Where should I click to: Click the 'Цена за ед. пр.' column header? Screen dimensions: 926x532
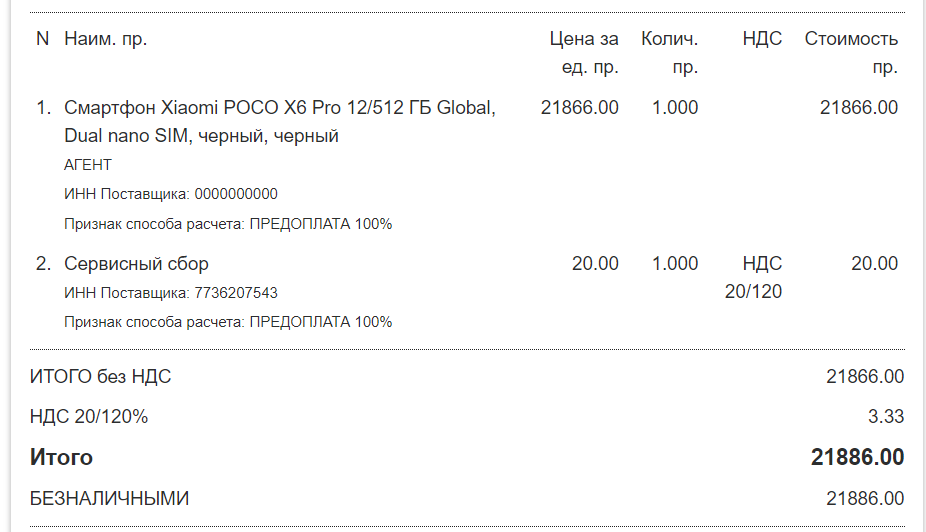pyautogui.click(x=584, y=53)
